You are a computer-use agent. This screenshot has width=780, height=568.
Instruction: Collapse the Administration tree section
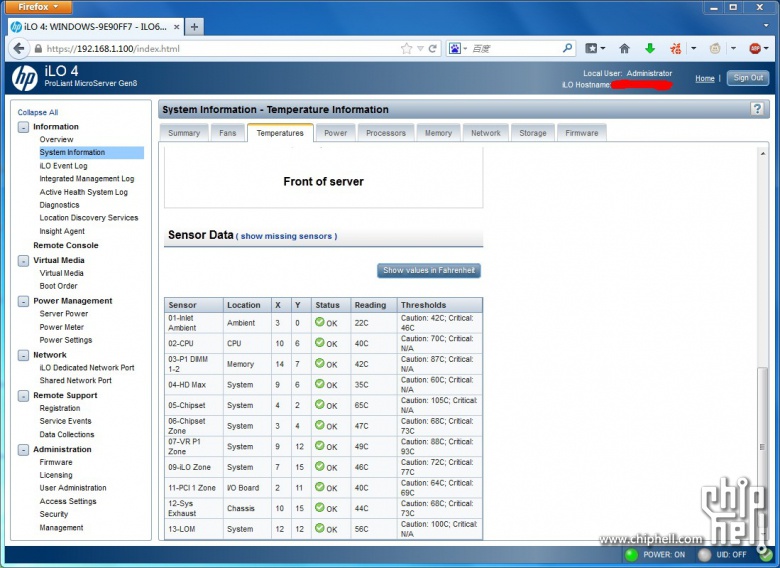tap(23, 450)
